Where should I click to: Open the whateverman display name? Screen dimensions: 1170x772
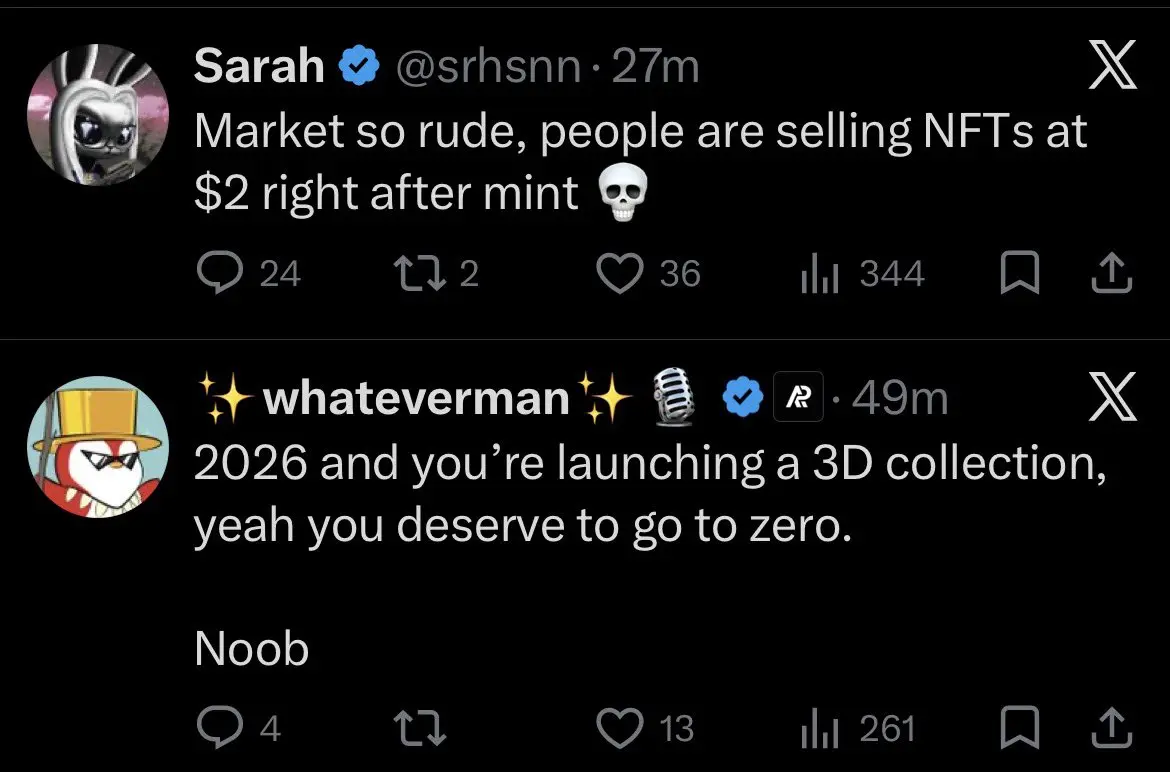click(x=415, y=399)
